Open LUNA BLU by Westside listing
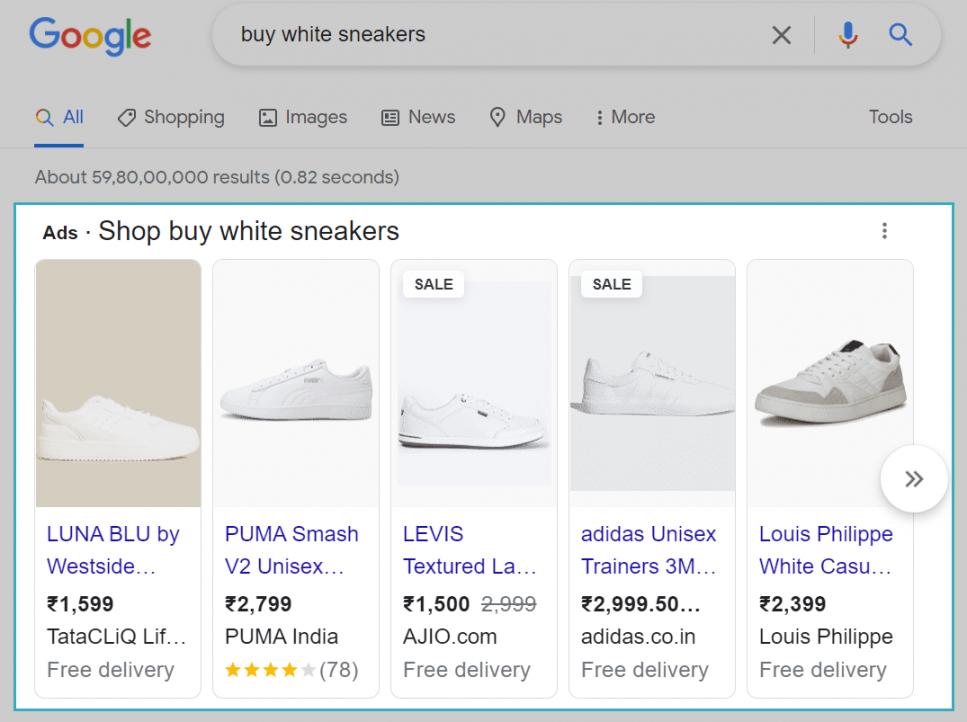 click(113, 550)
